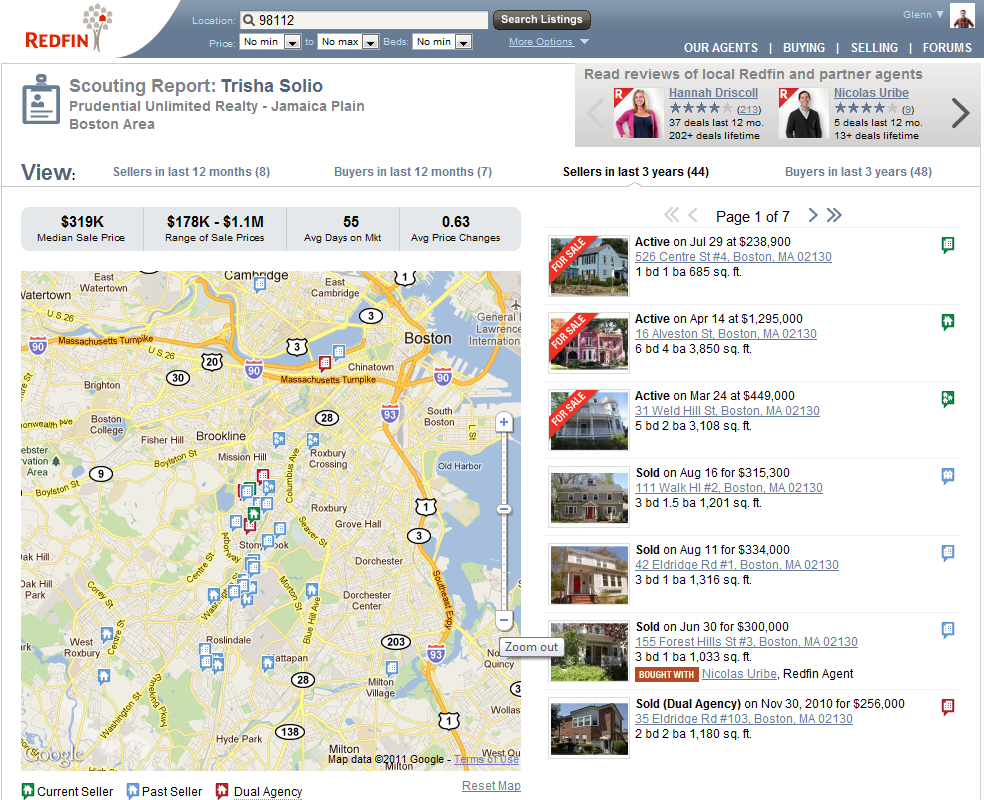Click blue marker near Mattapan on map
This screenshot has height=800, width=984.
pyautogui.click(x=268, y=662)
